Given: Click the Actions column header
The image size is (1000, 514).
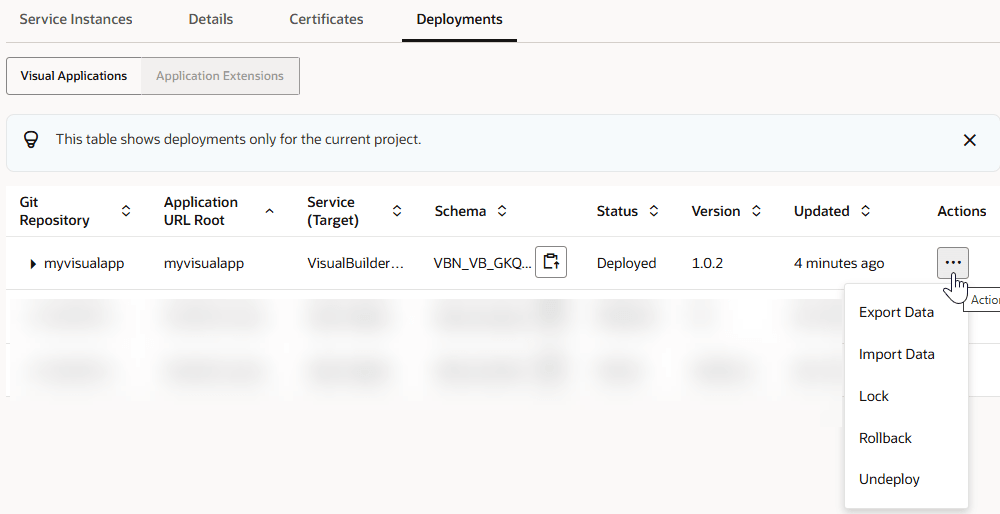Looking at the screenshot, I should click(x=961, y=211).
